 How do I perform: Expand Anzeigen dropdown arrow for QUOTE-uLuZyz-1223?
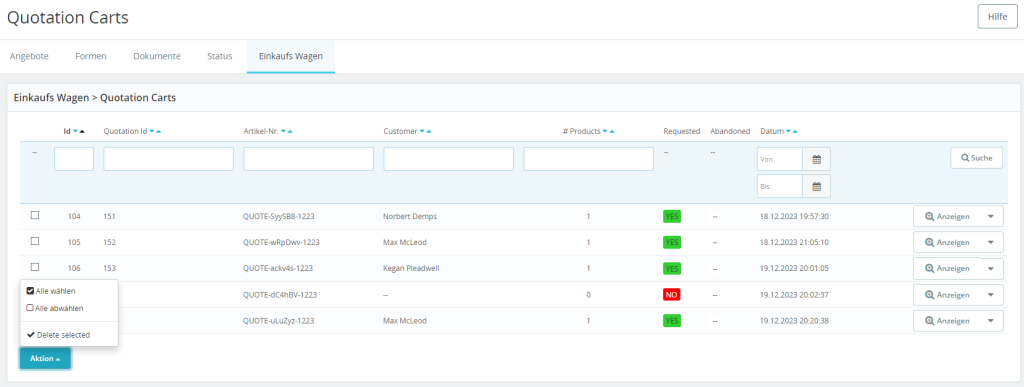click(x=991, y=320)
